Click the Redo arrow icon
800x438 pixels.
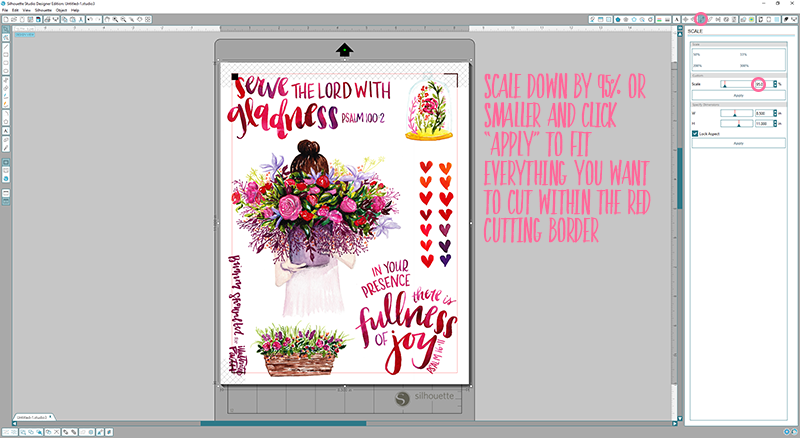coord(97,19)
